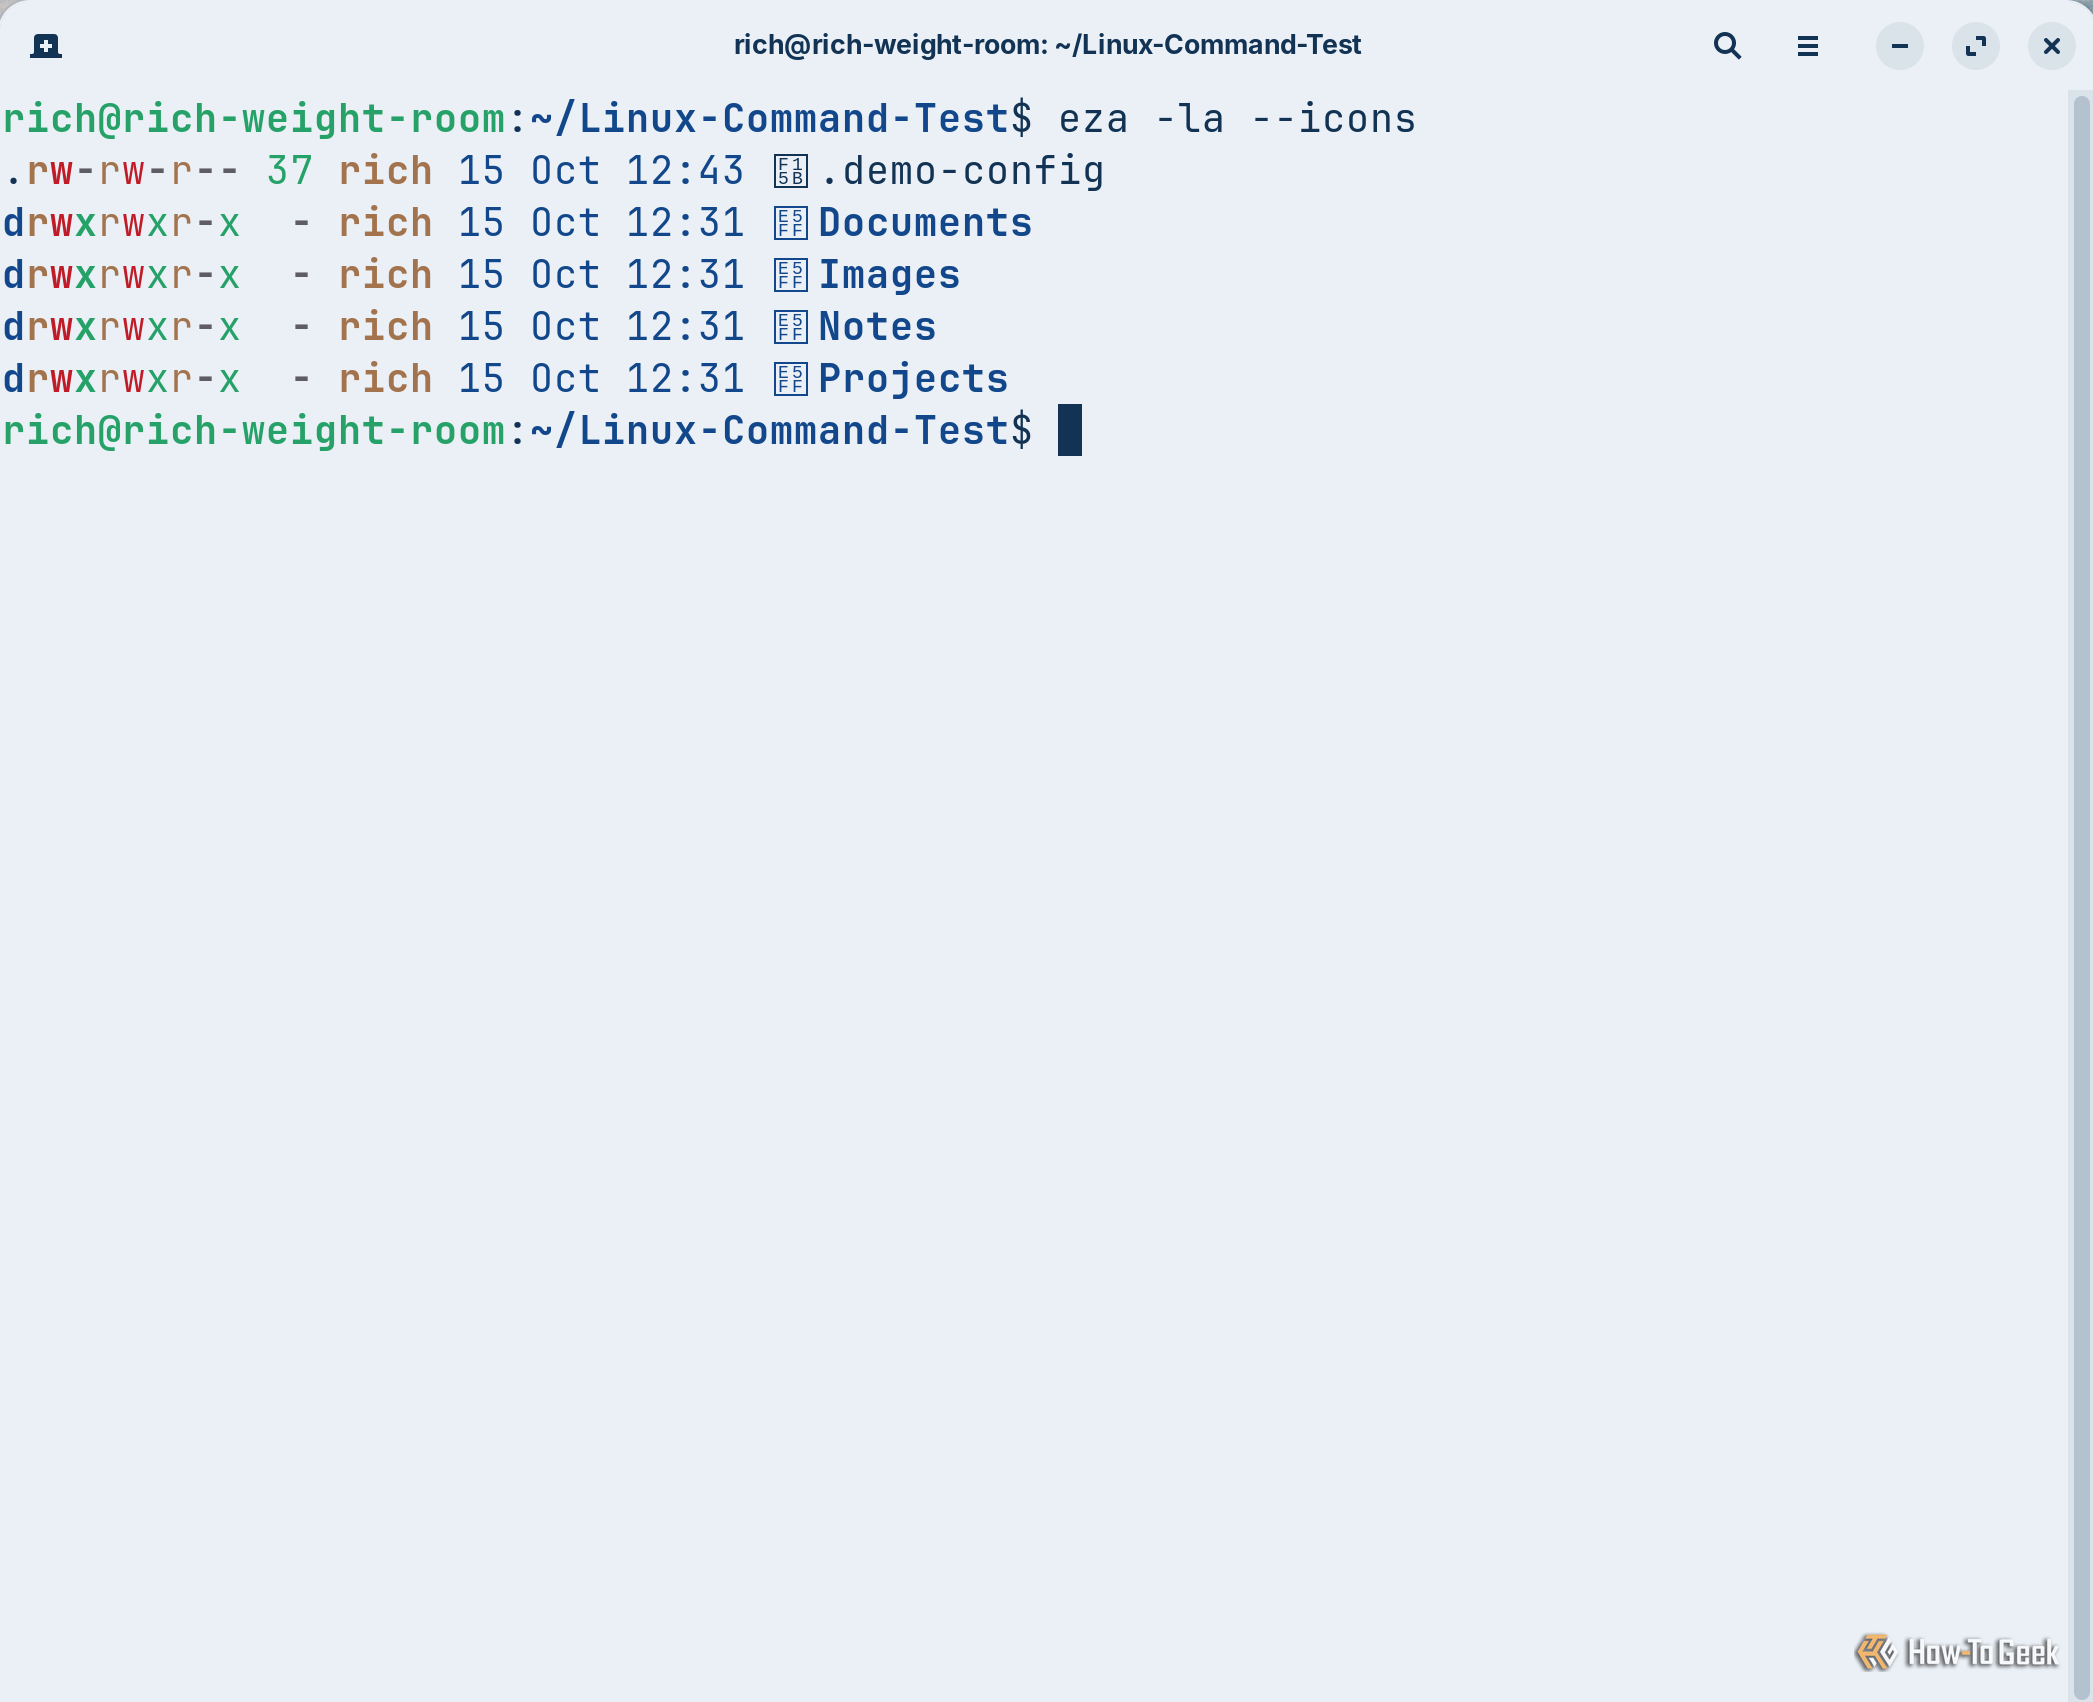Click the 15 Oct date on Images row
This screenshot has height=1702, width=2093.
point(529,275)
